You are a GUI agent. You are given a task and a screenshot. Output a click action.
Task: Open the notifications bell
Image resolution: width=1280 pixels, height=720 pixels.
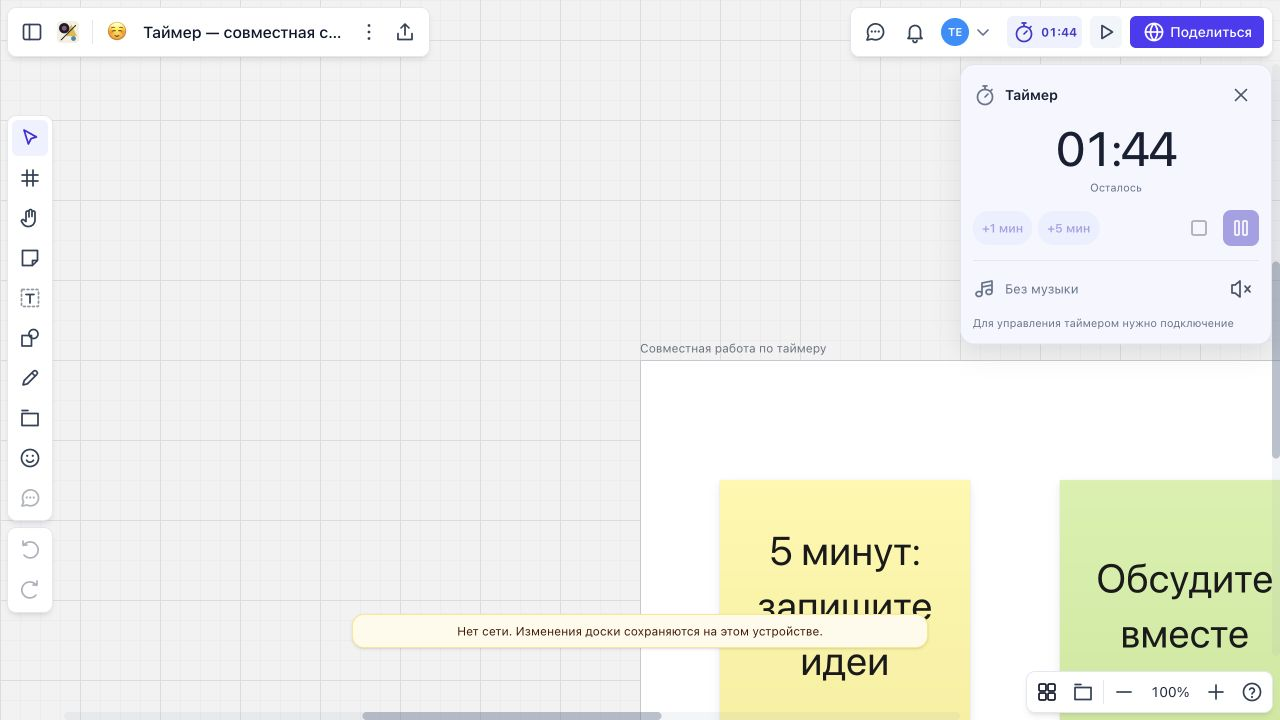point(914,32)
